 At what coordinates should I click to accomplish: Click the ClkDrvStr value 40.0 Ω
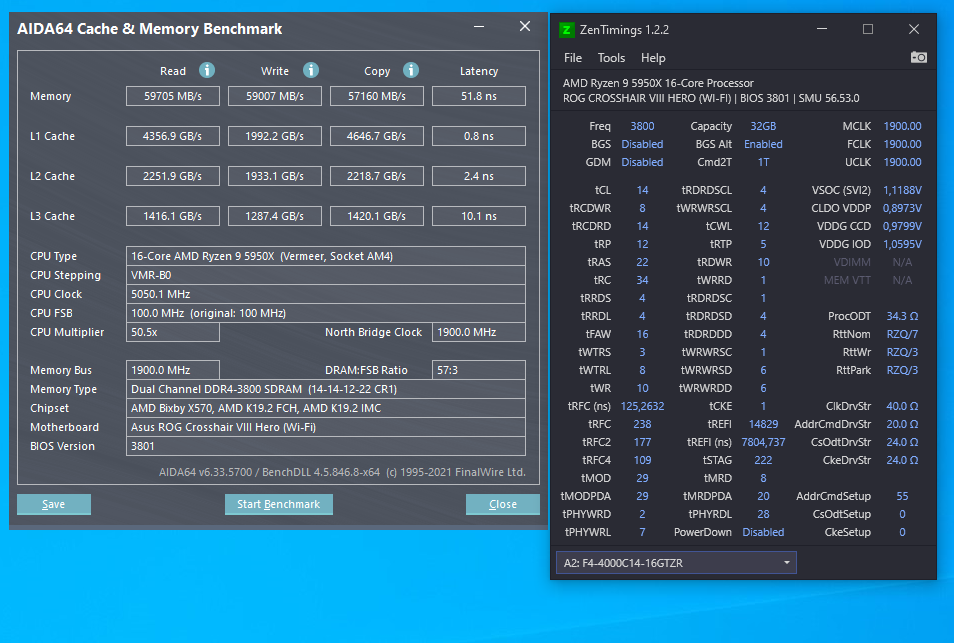[902, 406]
